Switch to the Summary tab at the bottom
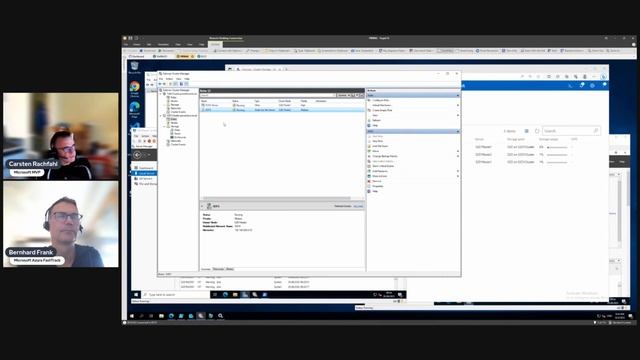640x360 pixels. point(206,269)
